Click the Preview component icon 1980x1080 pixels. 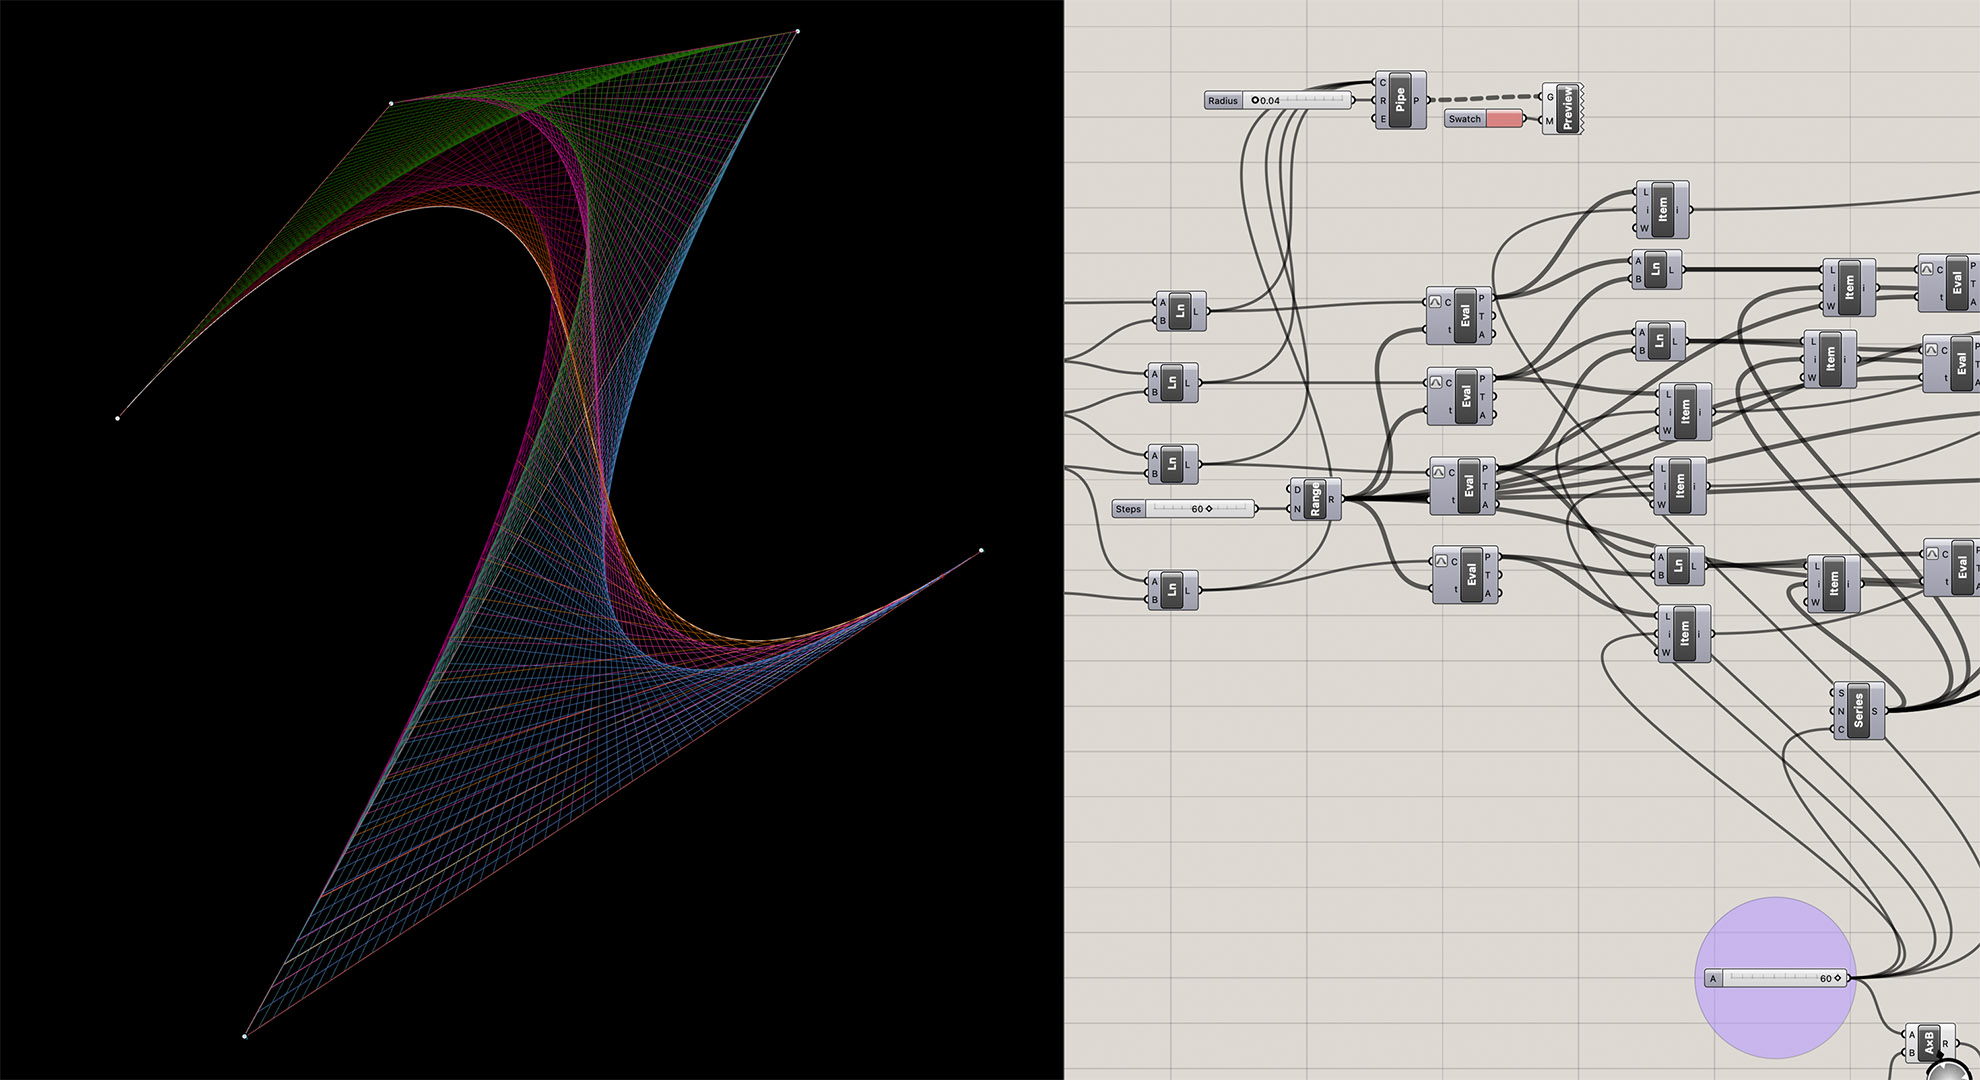click(x=1566, y=110)
